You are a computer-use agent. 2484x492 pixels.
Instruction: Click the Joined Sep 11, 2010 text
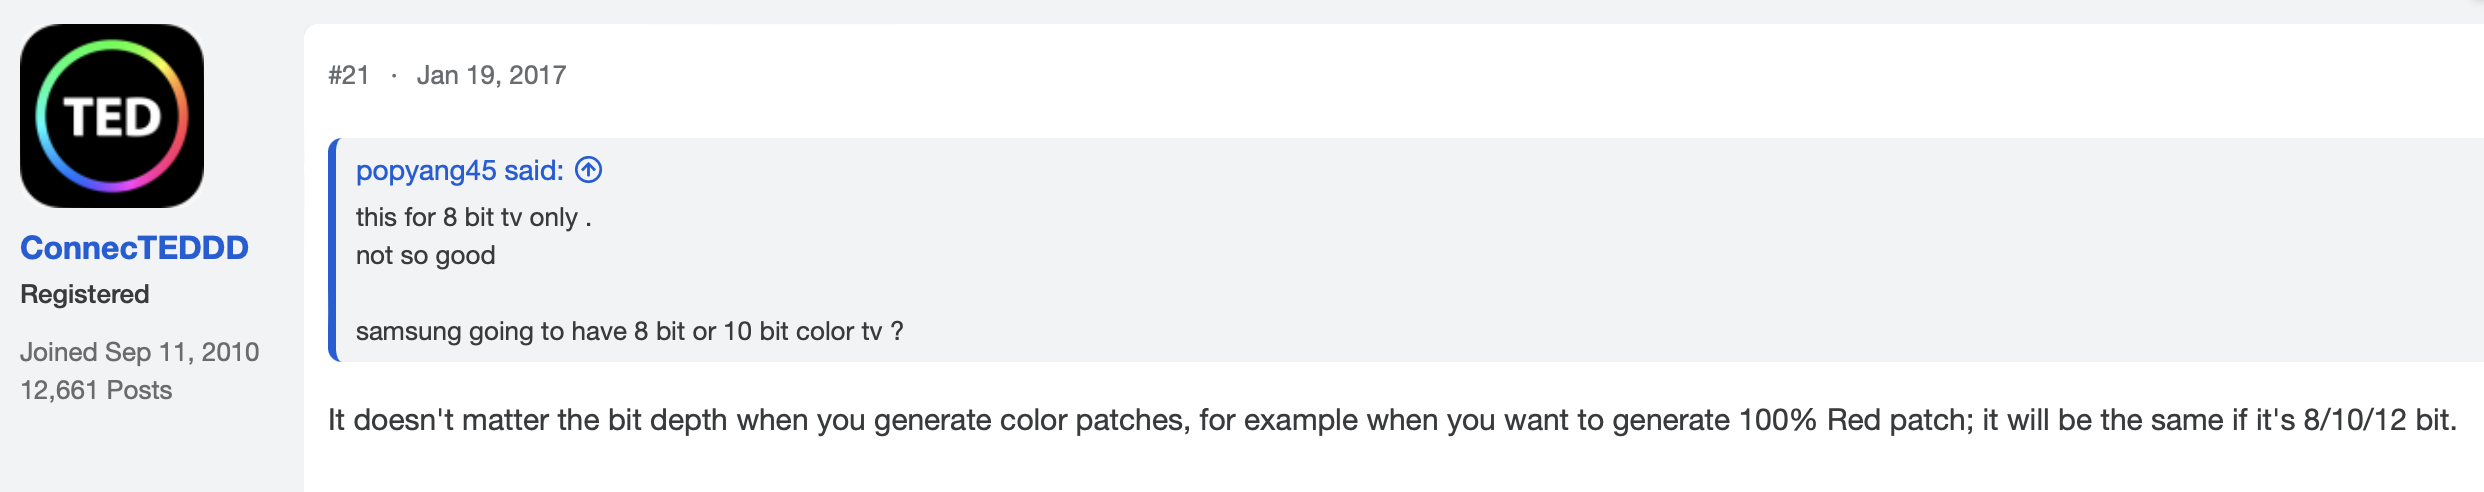click(x=139, y=352)
